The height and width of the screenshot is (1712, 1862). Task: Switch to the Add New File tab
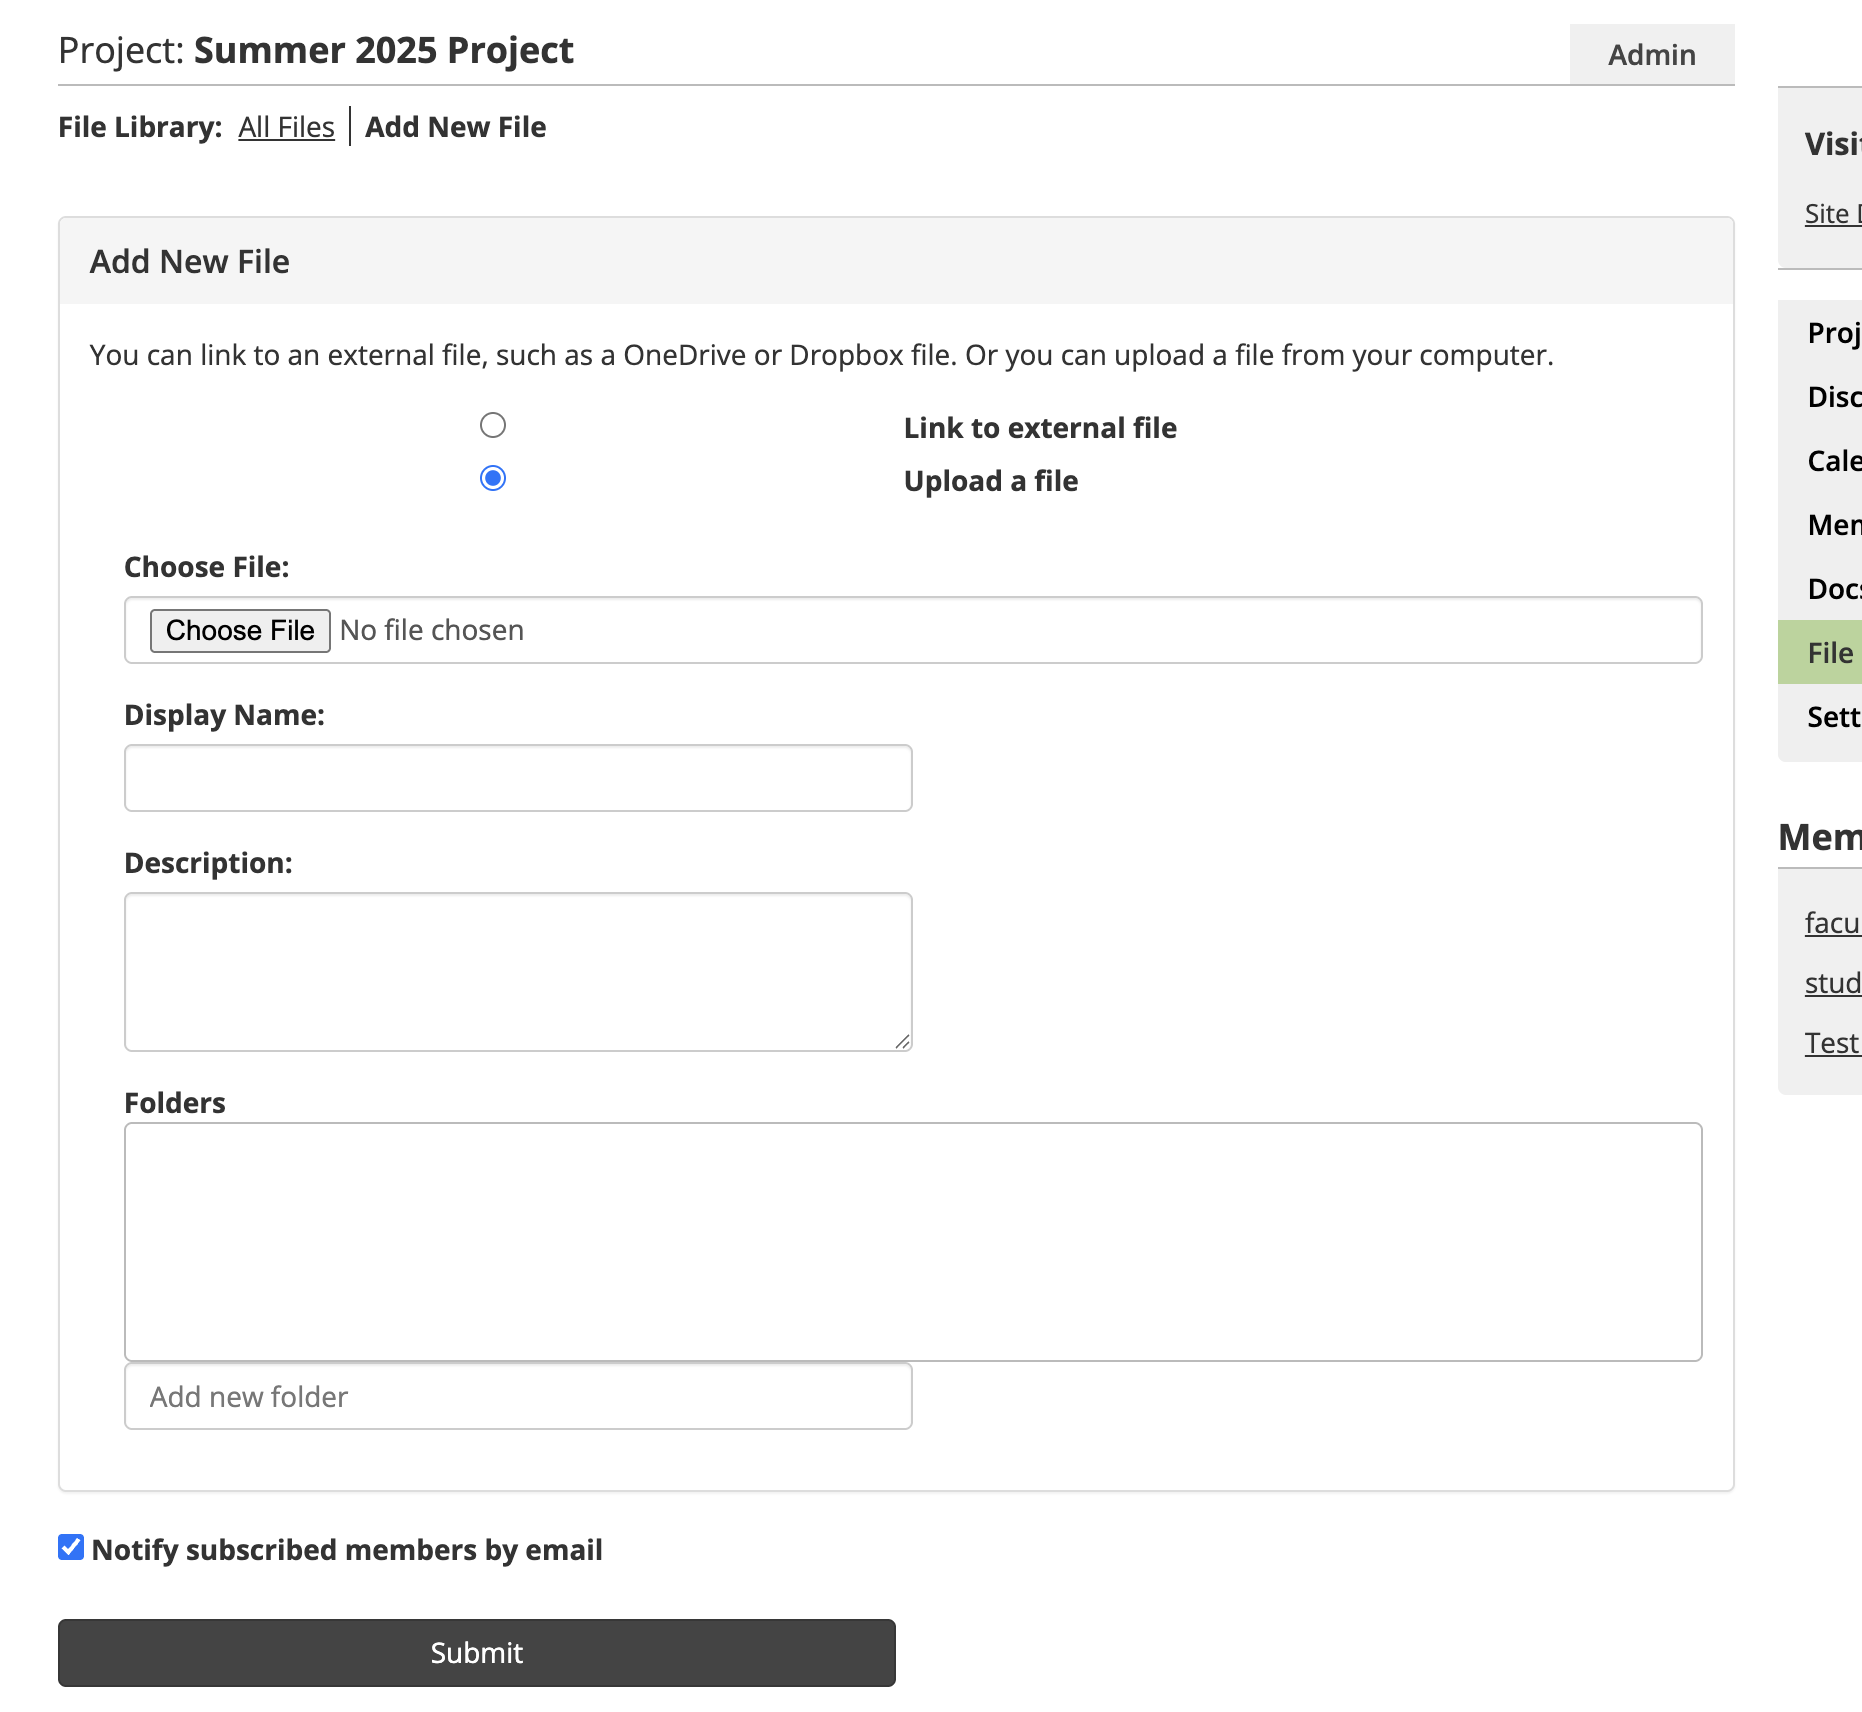[455, 127]
